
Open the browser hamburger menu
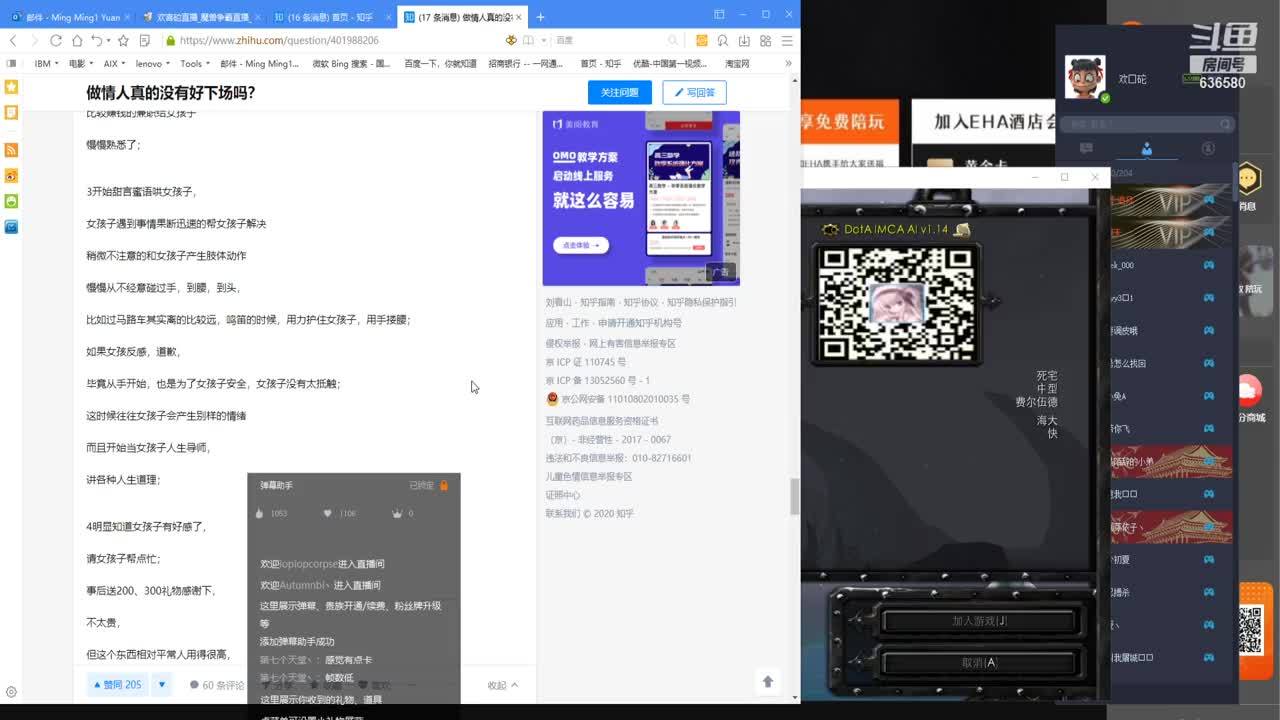point(787,41)
